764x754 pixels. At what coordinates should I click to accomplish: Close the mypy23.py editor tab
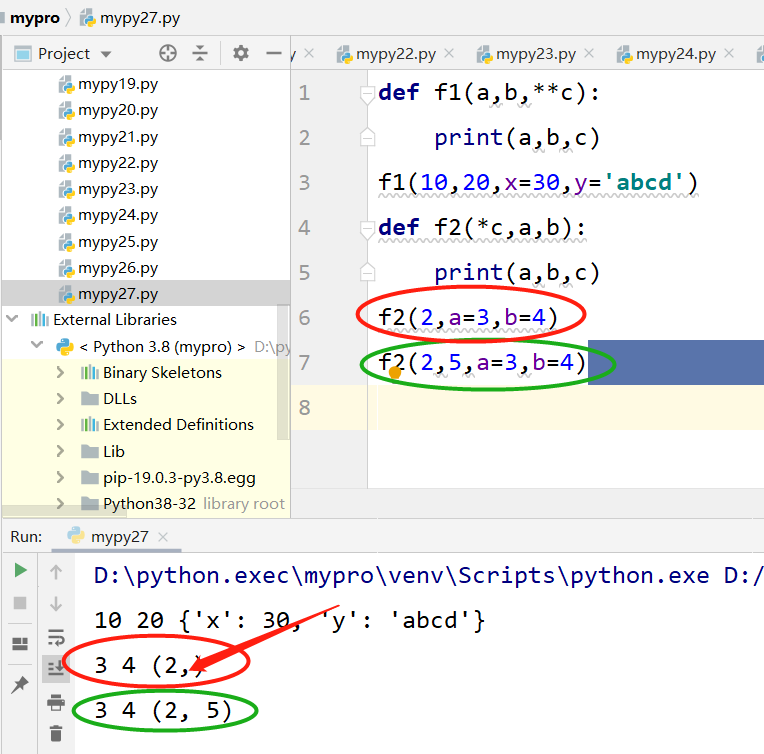point(589,53)
